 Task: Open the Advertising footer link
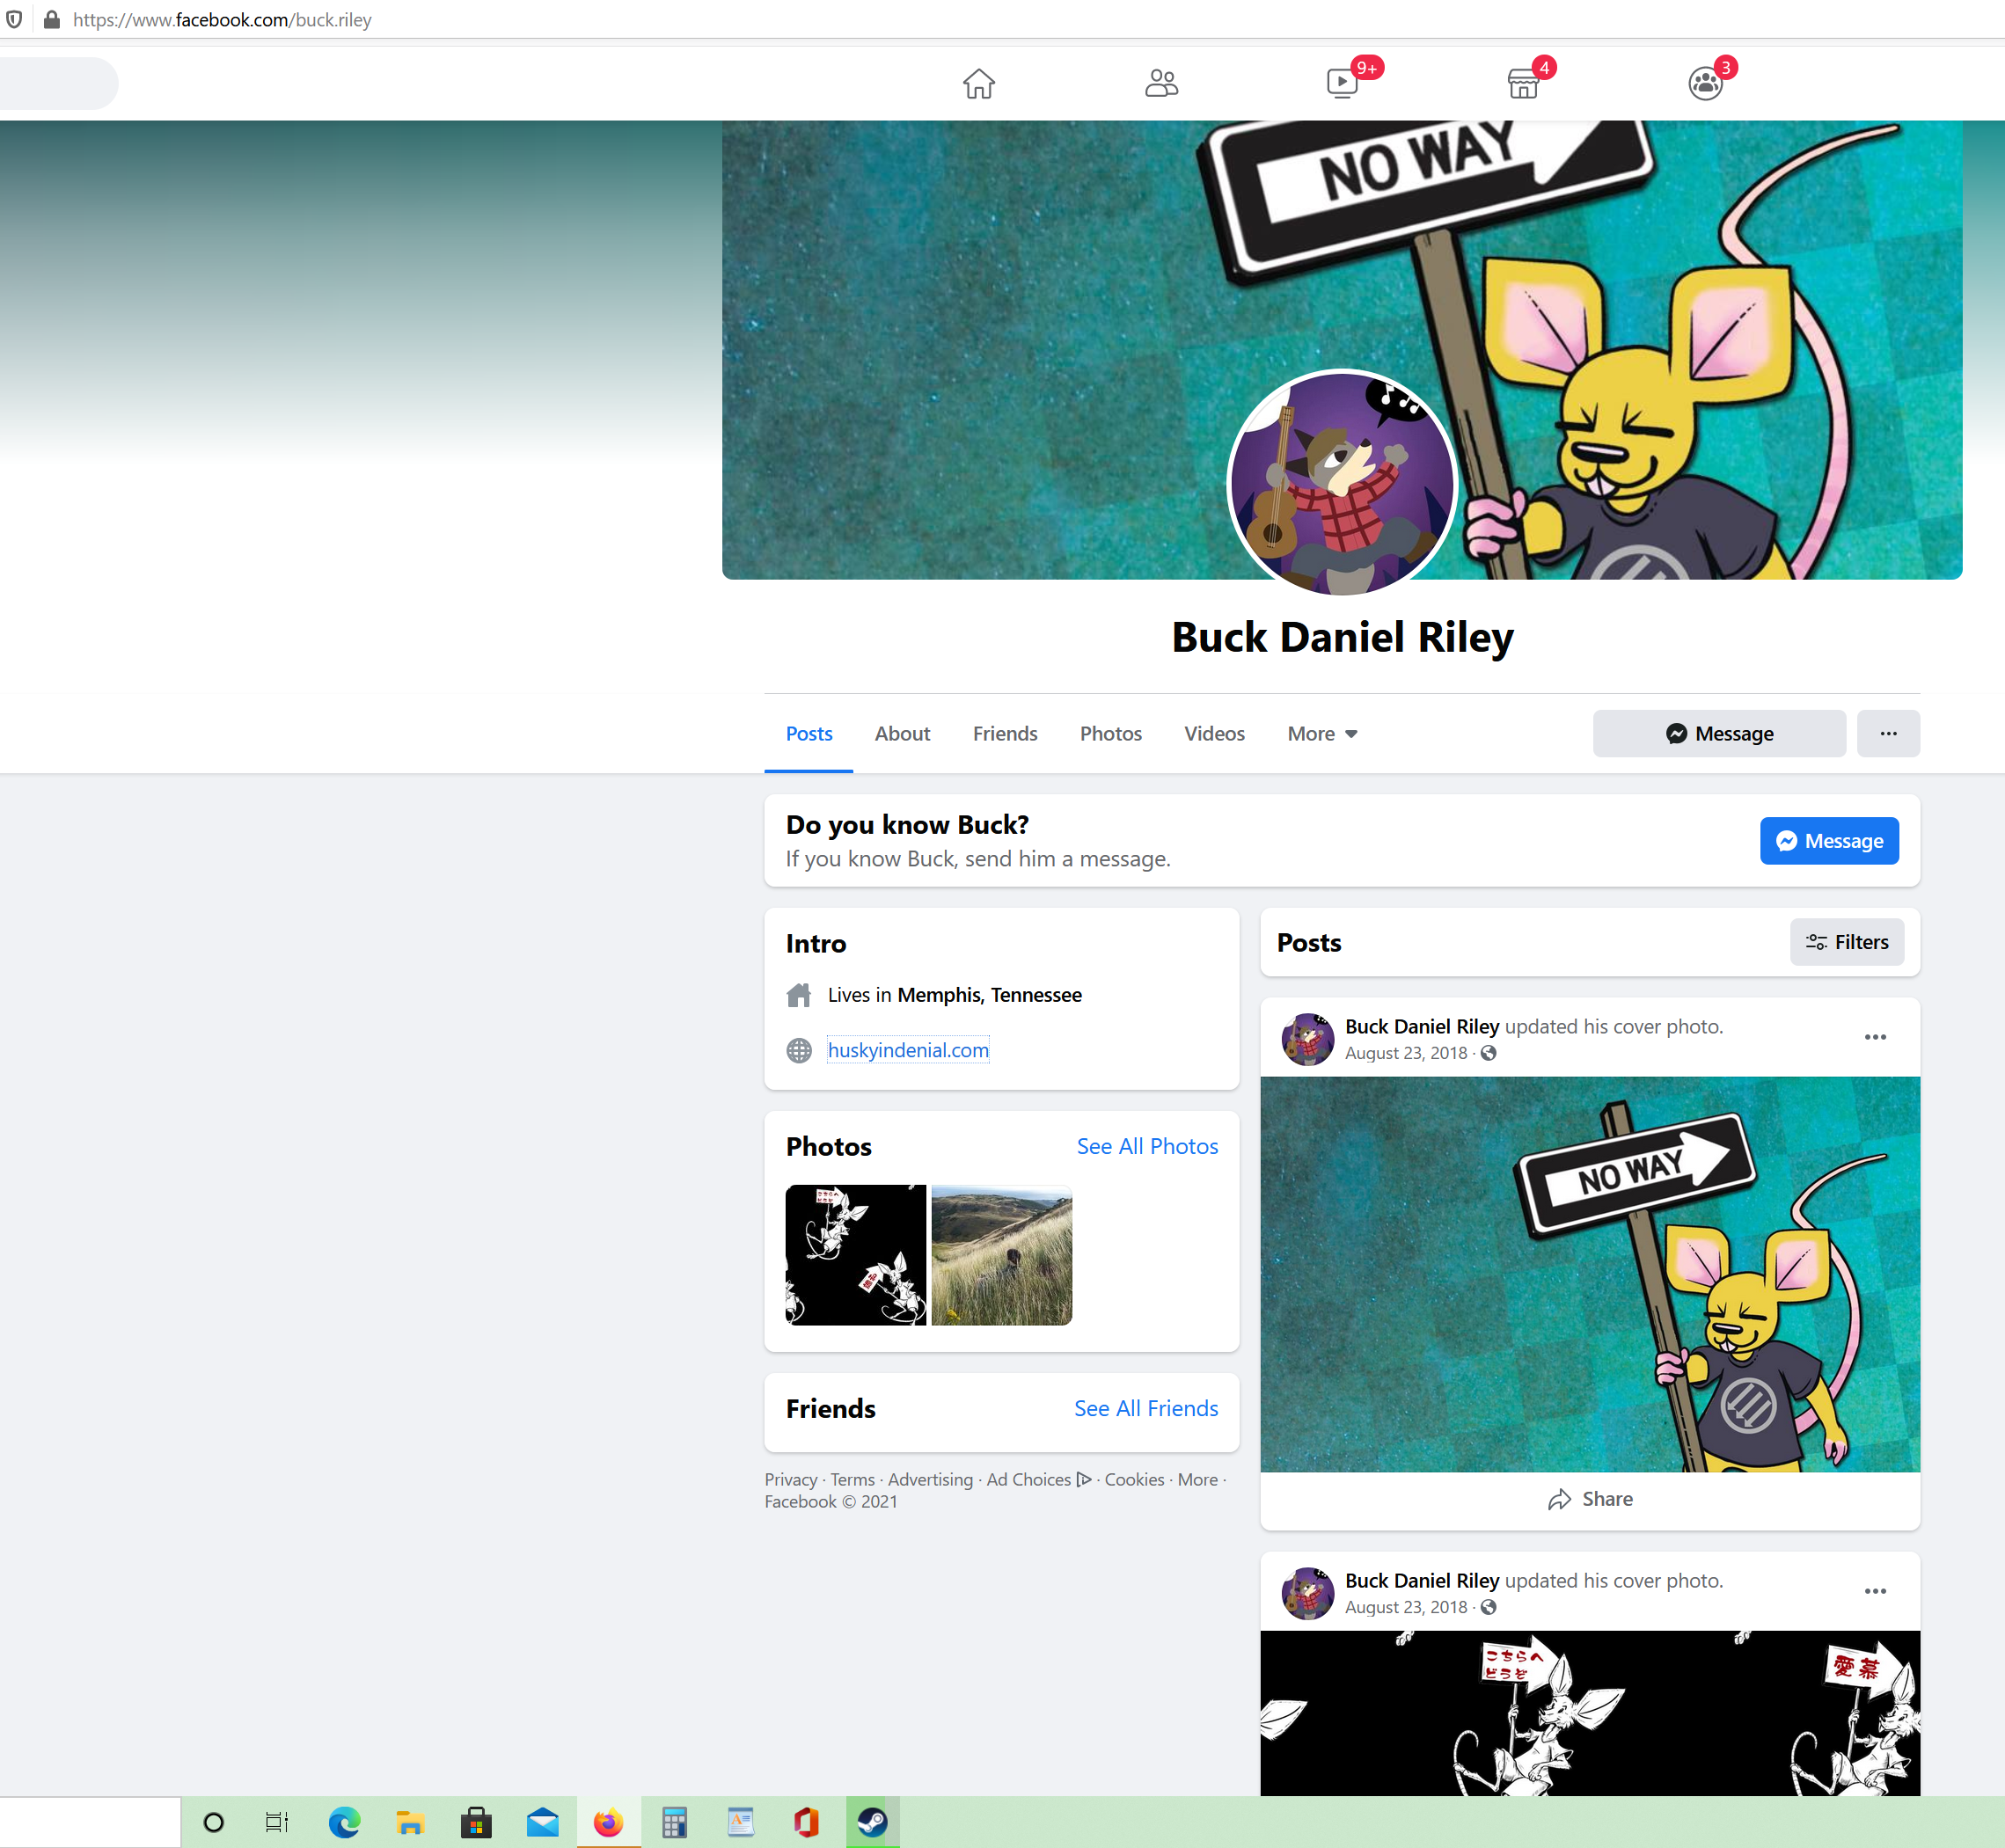930,1479
